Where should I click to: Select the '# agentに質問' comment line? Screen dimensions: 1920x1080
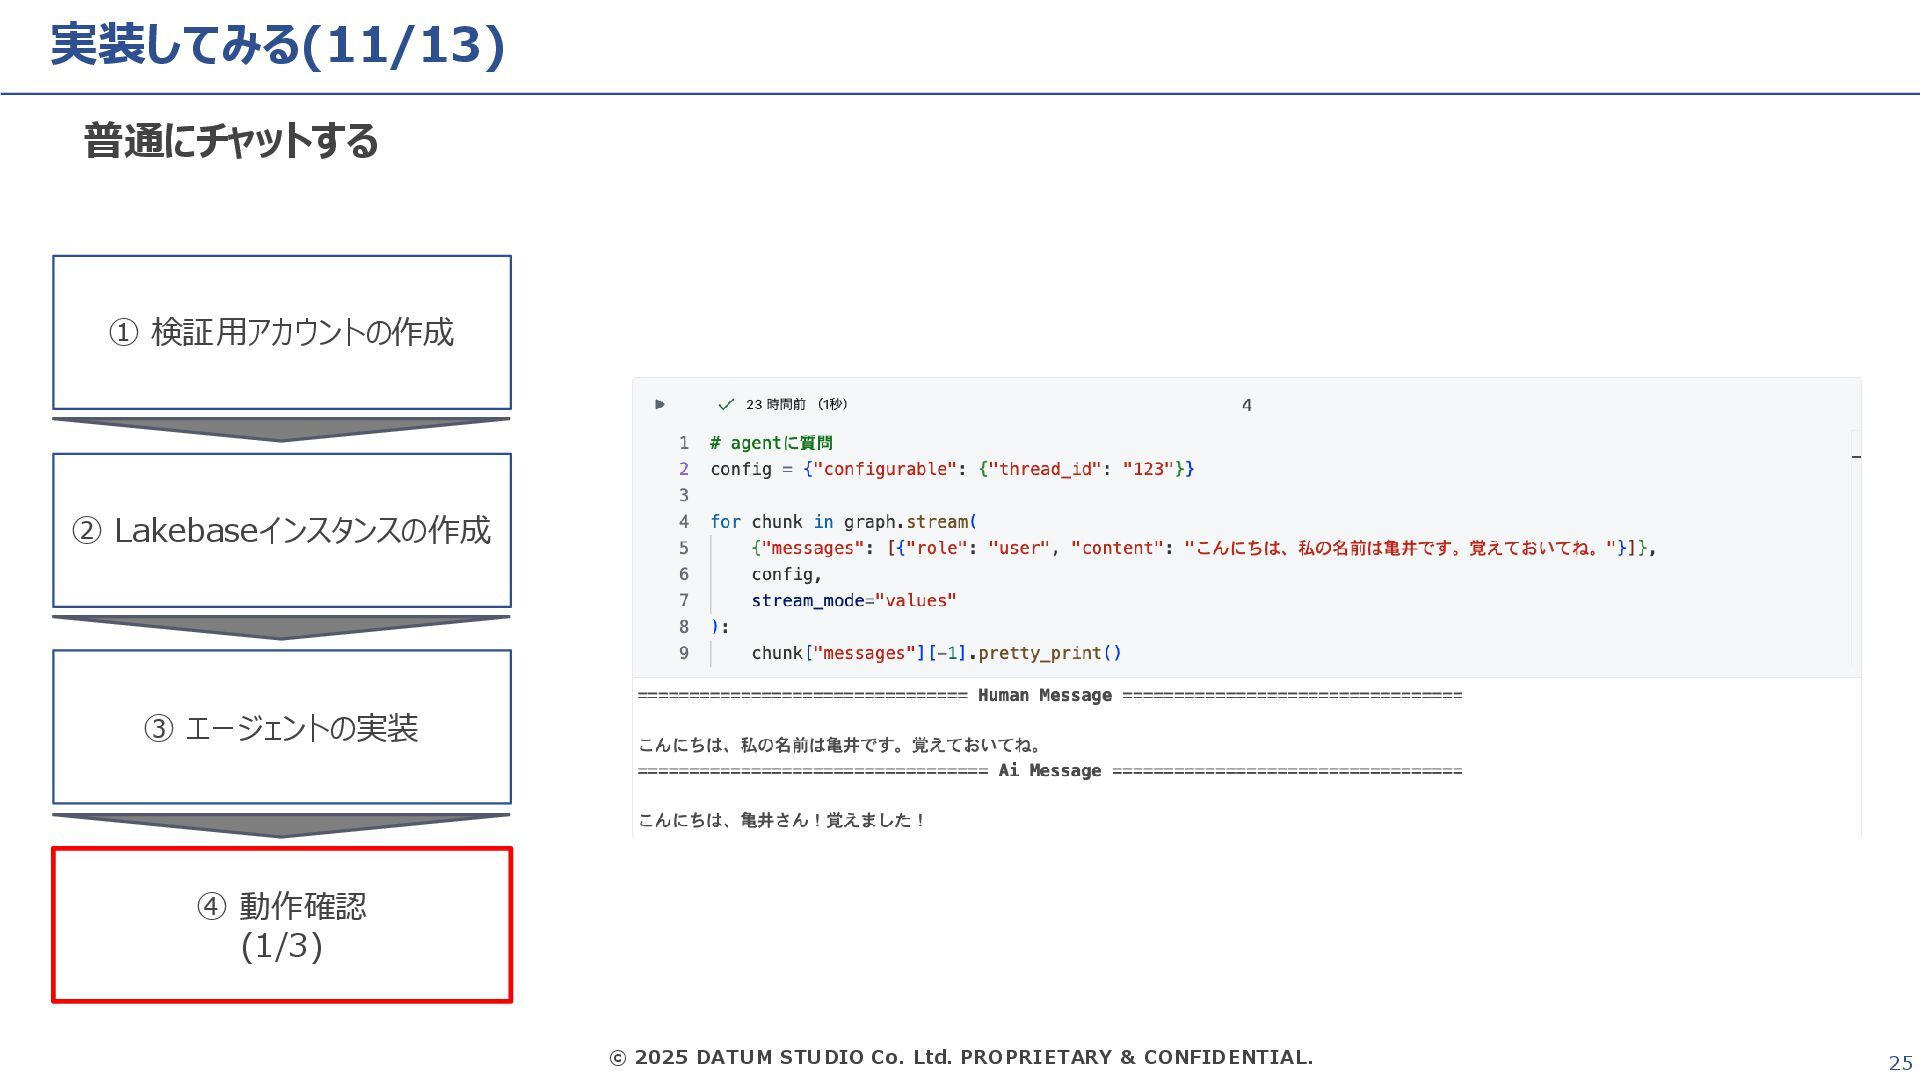[771, 443]
